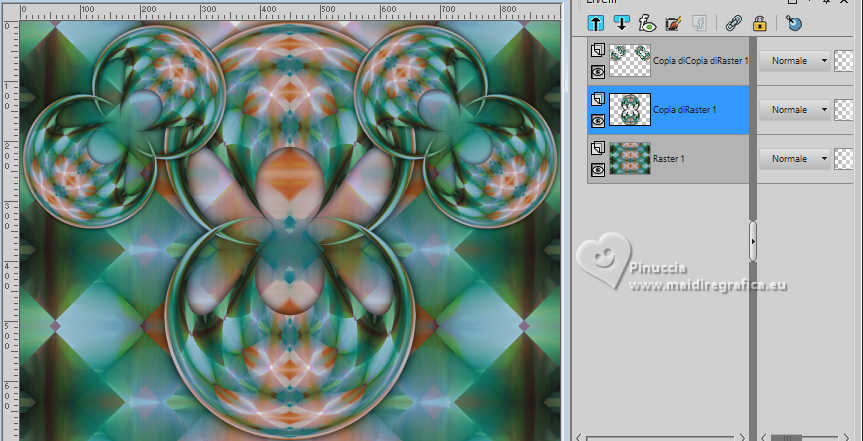This screenshot has width=863, height=441.
Task: Click the move layer down arrow icon
Action: (622, 23)
